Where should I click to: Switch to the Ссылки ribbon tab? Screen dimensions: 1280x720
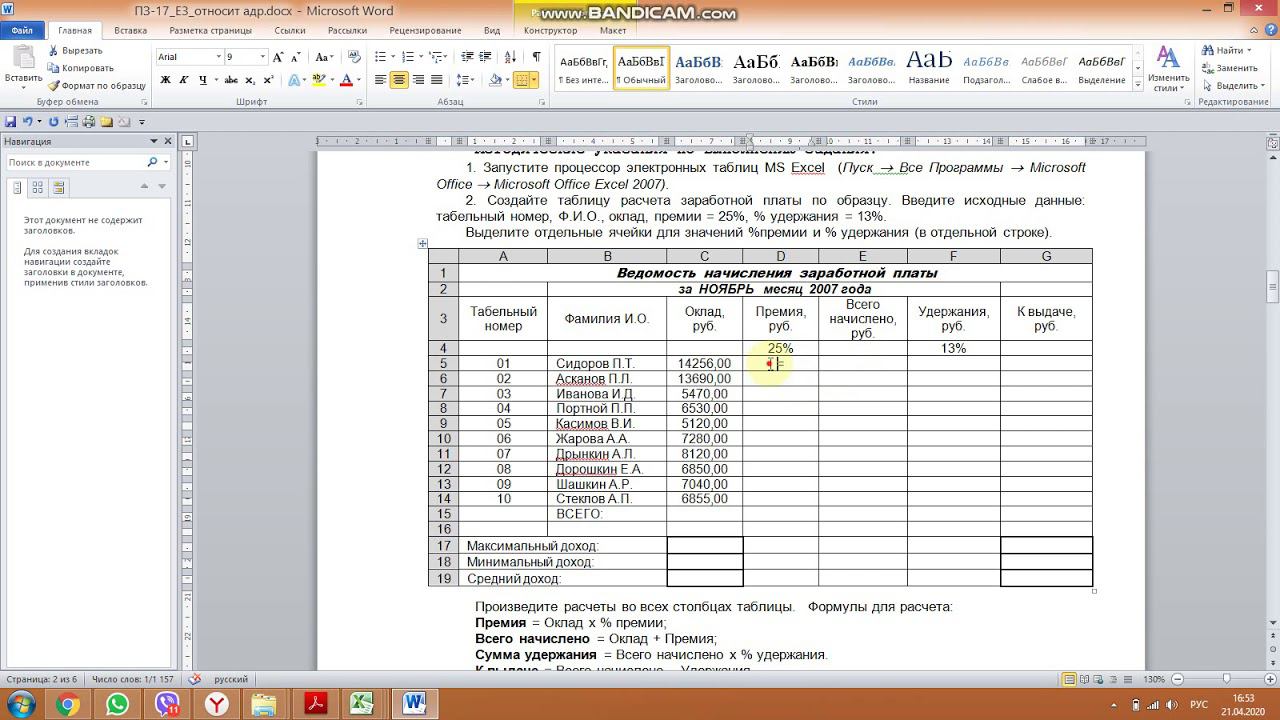(290, 31)
